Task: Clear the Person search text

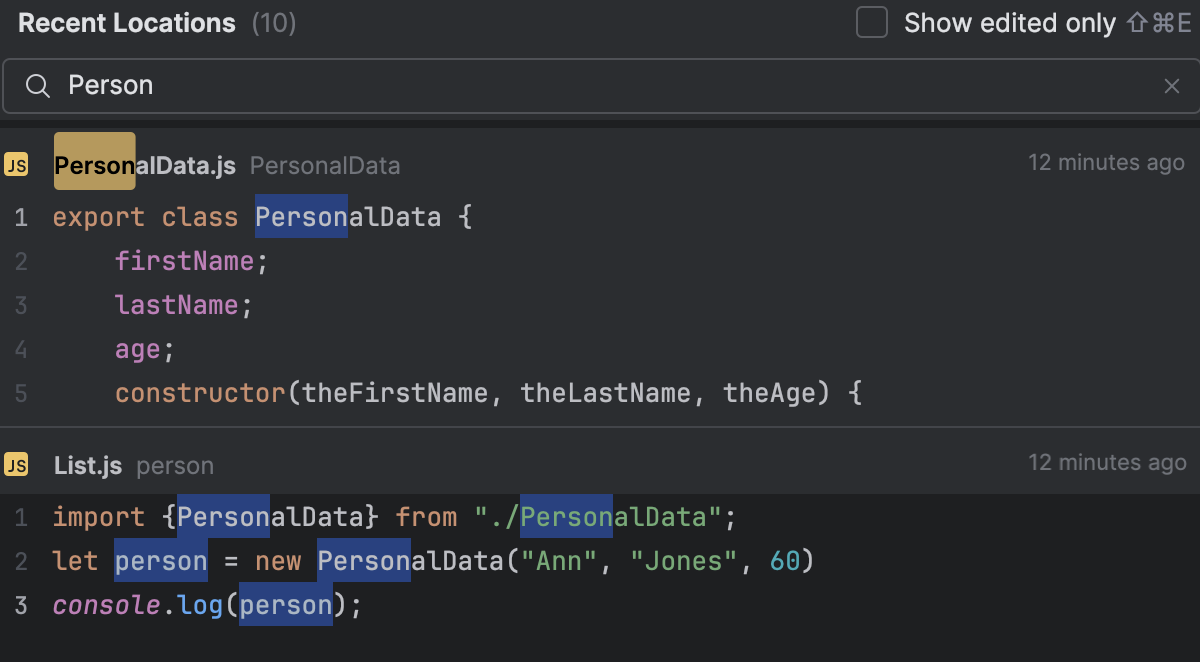Action: (1172, 86)
